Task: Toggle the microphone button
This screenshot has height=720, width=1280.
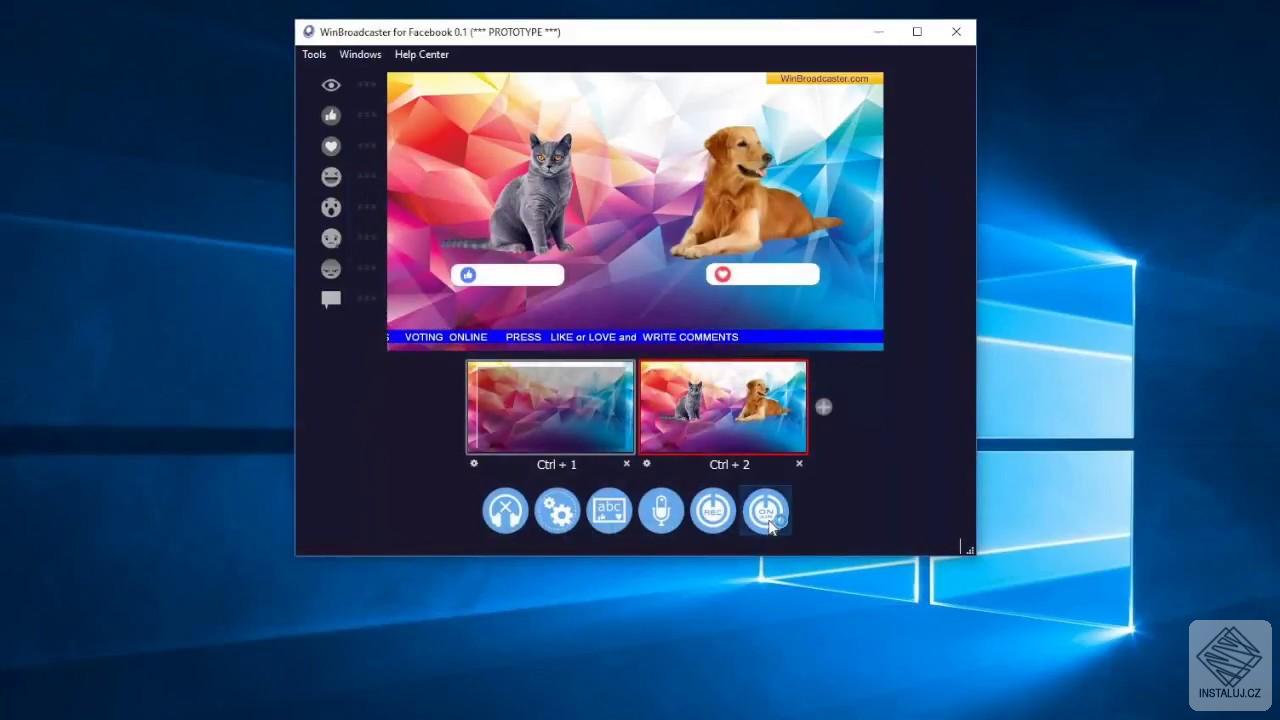Action: click(x=661, y=511)
